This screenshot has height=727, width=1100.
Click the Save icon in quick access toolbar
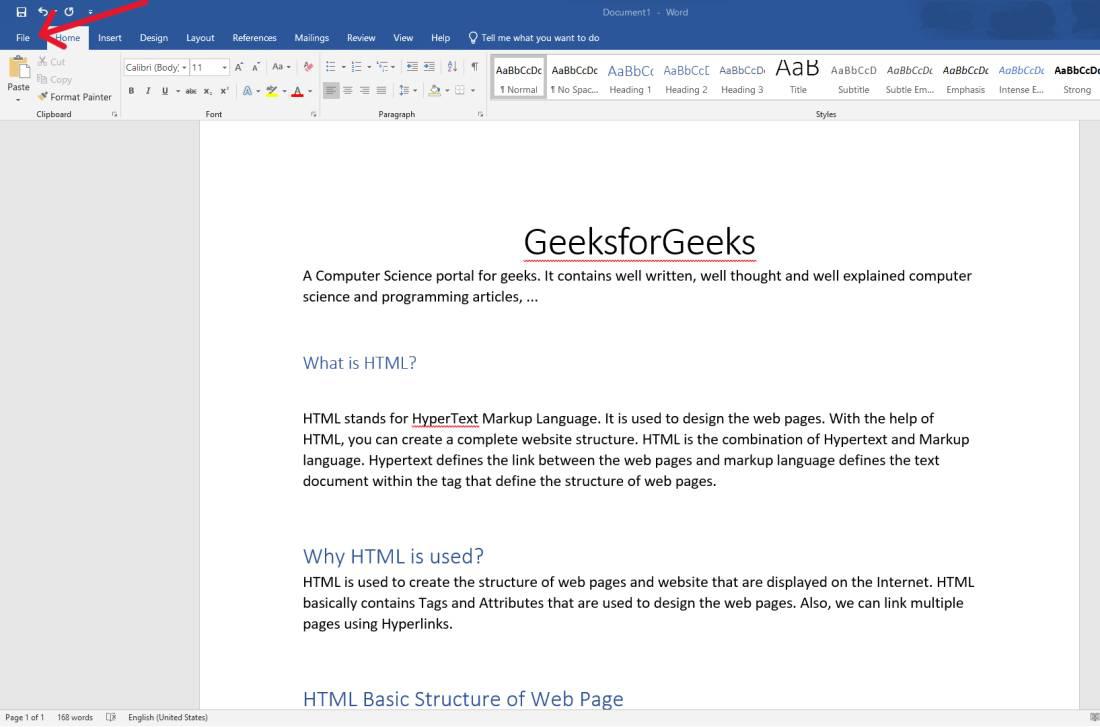click(x=21, y=12)
